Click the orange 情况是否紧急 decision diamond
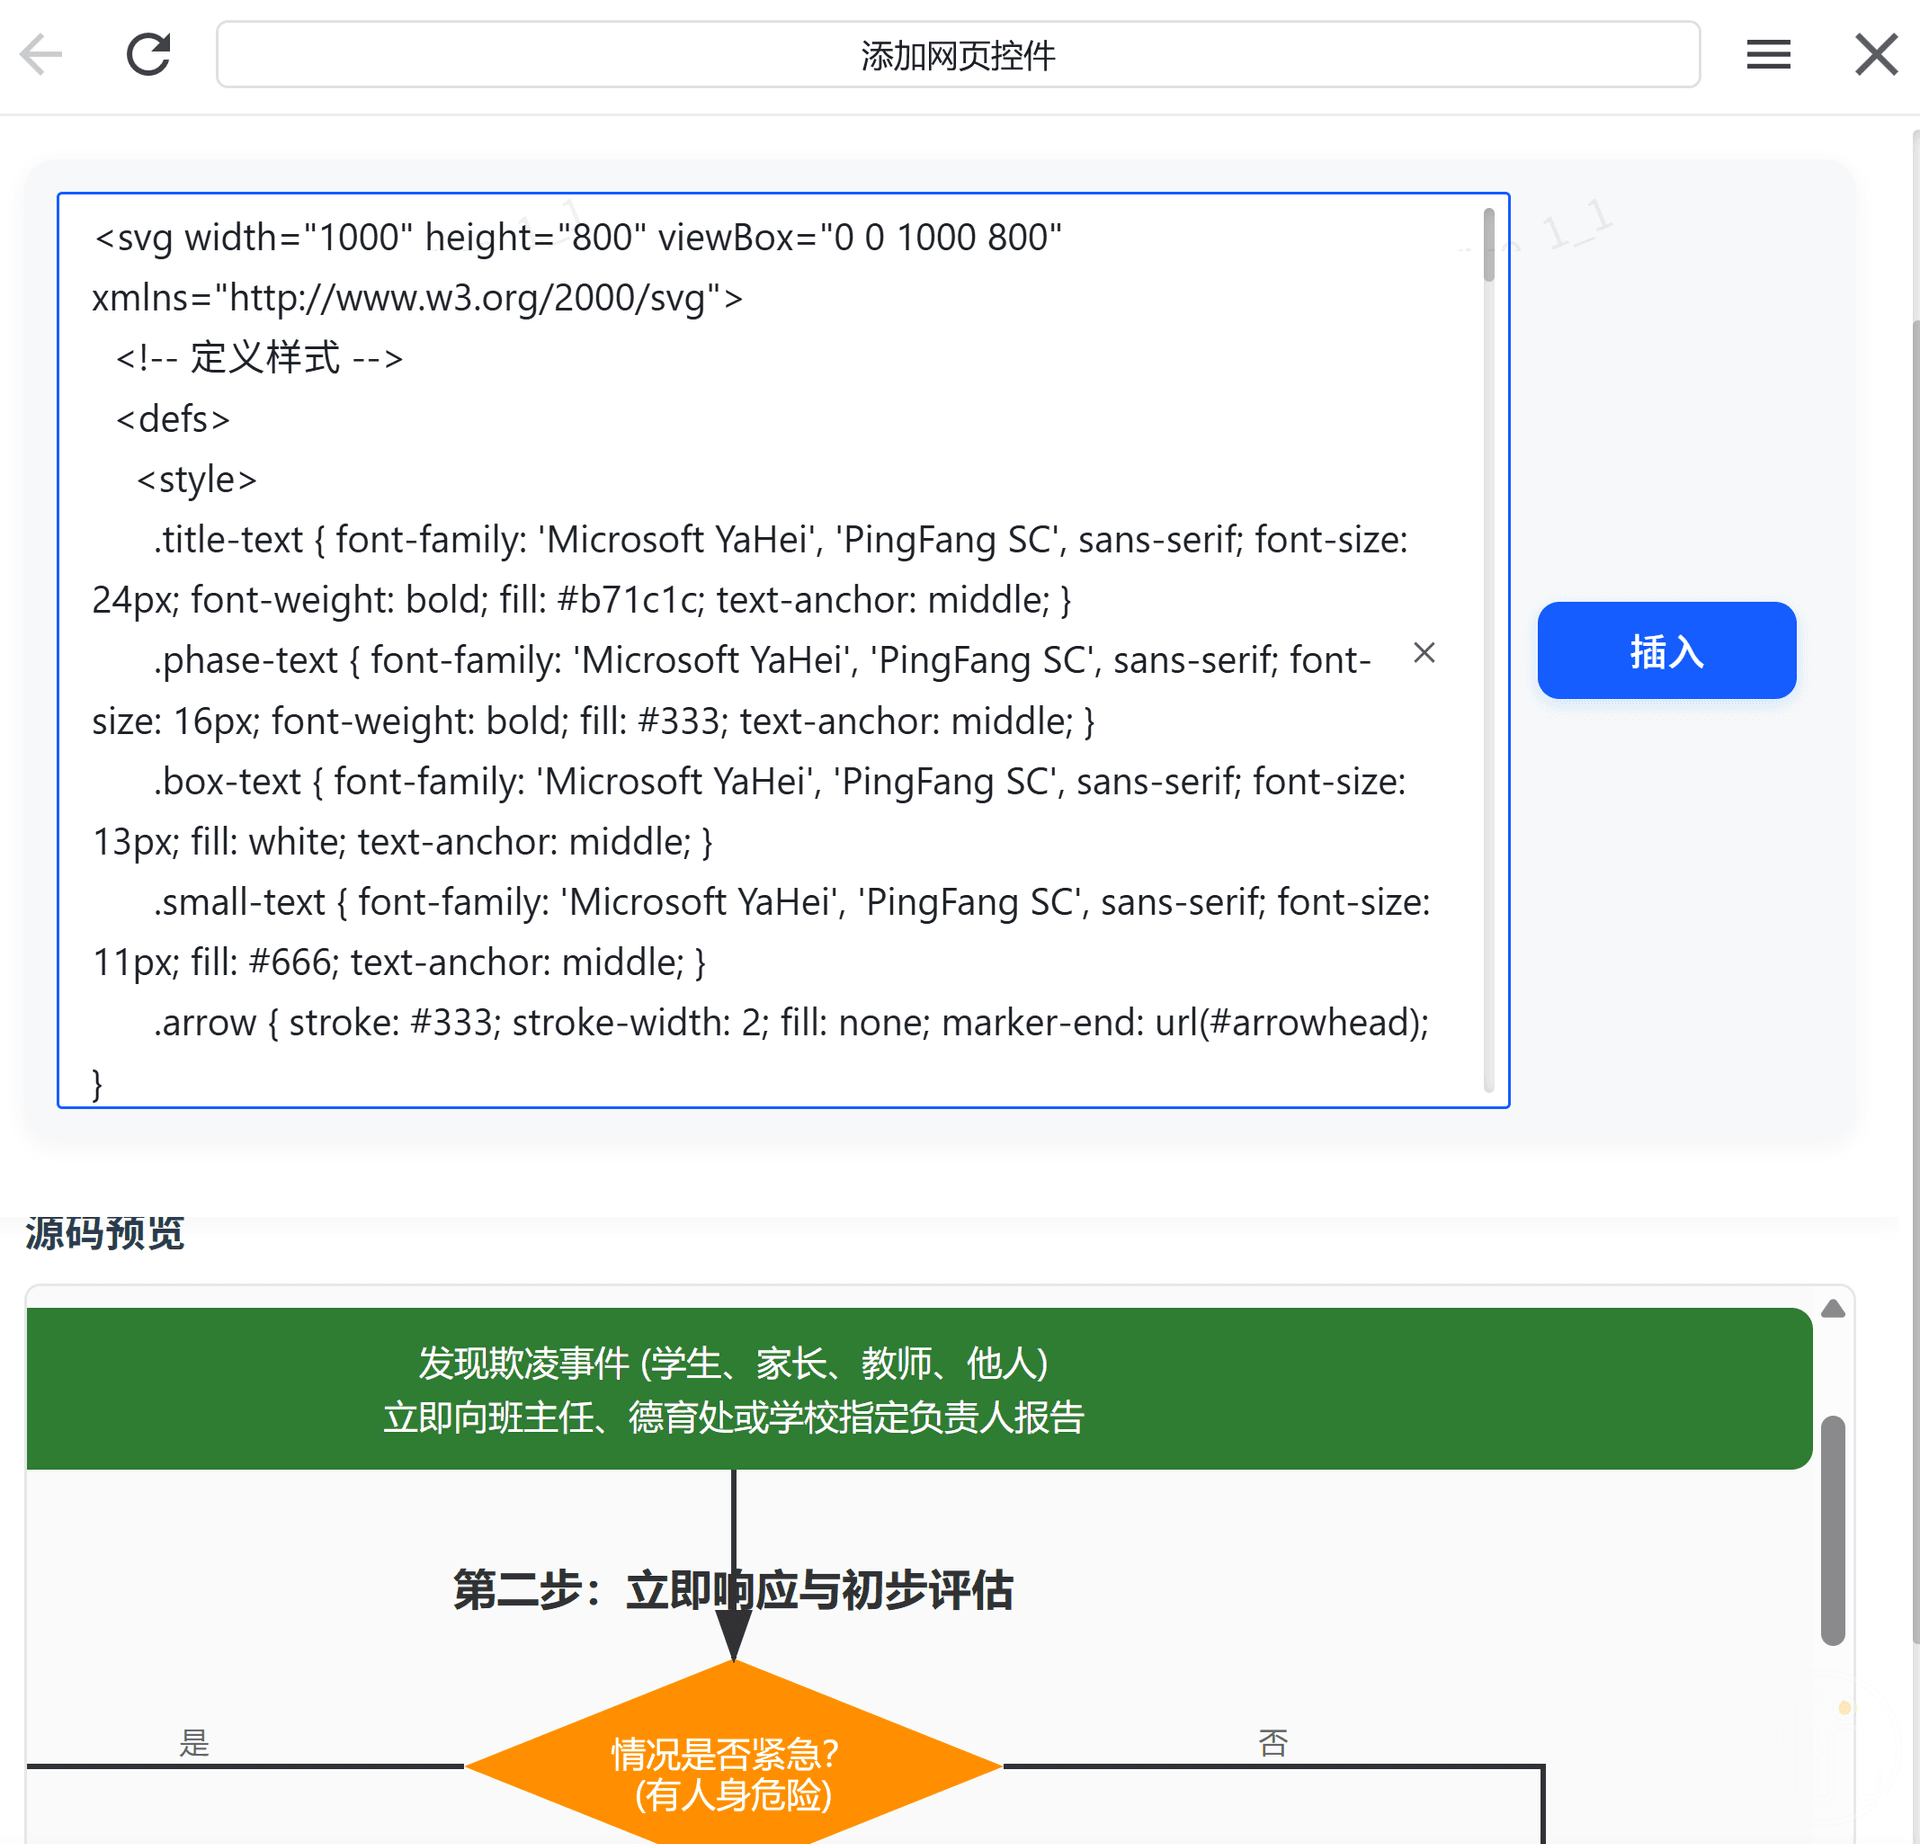The height and width of the screenshot is (1844, 1920). [x=734, y=1768]
